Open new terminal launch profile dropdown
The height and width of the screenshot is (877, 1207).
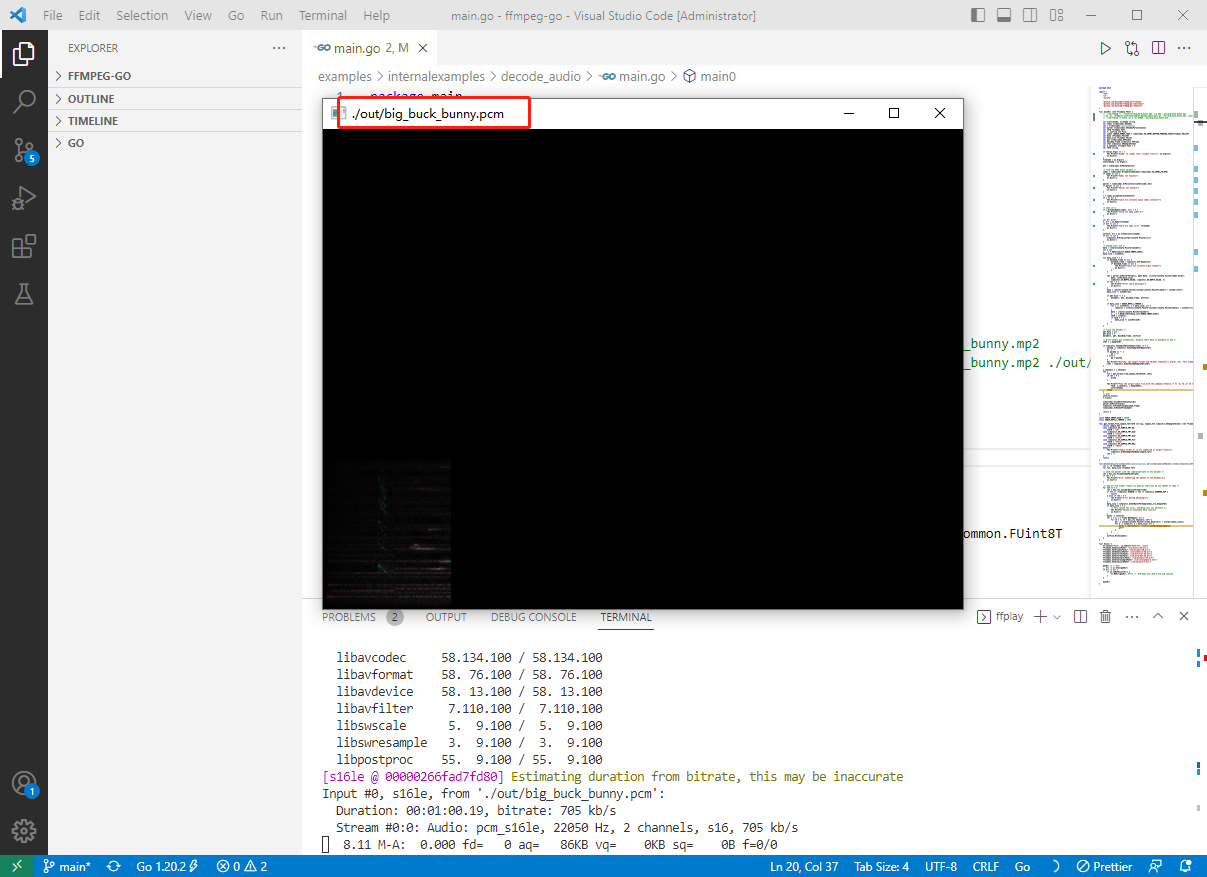point(1057,617)
